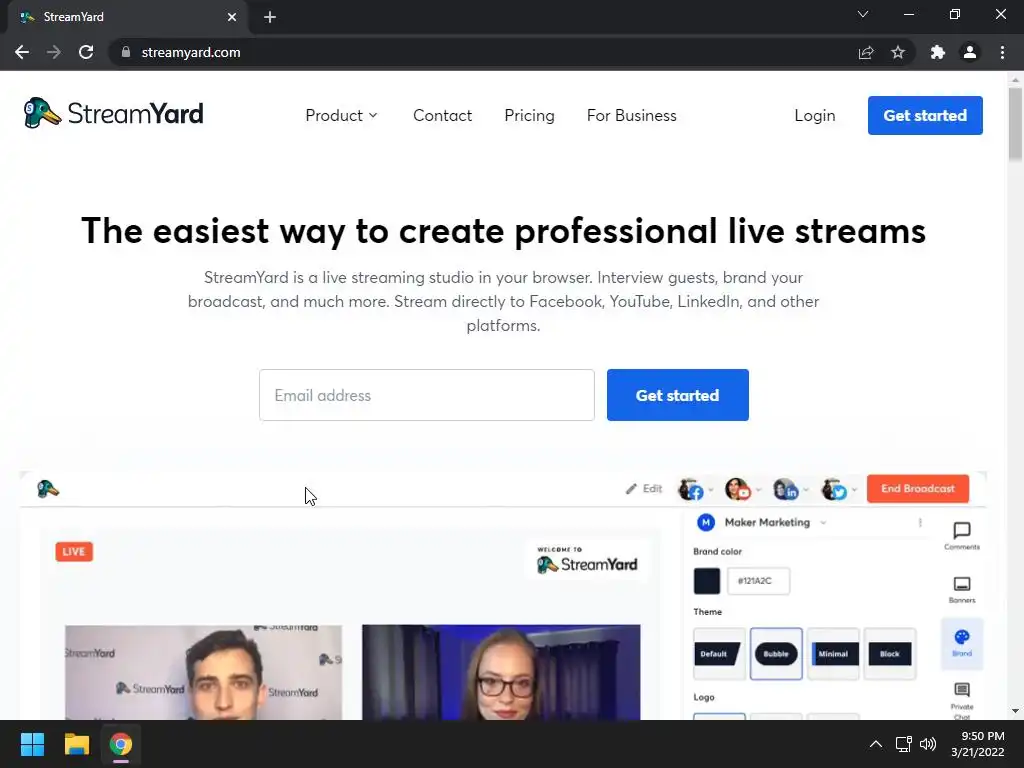Open the Private Chat panel icon
Image resolution: width=1024 pixels, height=768 pixels.
click(962, 700)
